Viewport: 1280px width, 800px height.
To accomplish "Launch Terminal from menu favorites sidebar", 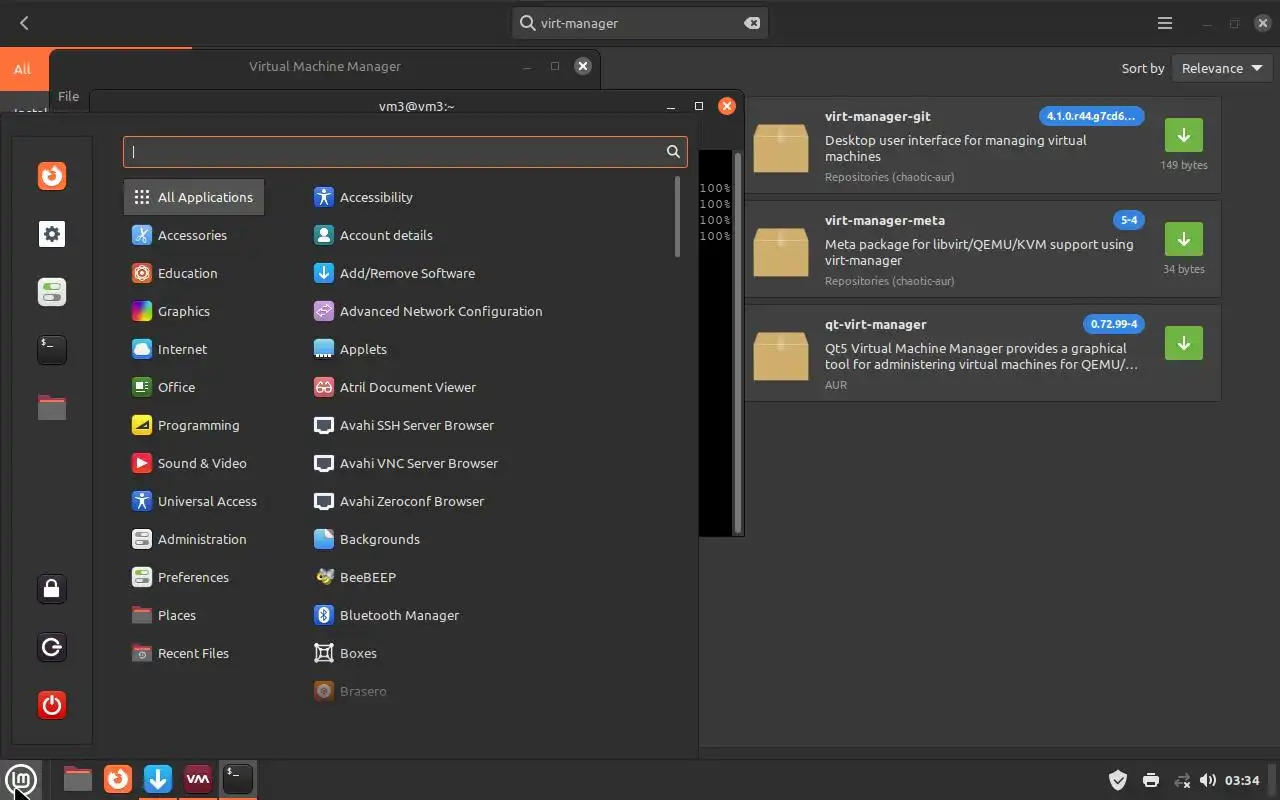I will (x=52, y=349).
